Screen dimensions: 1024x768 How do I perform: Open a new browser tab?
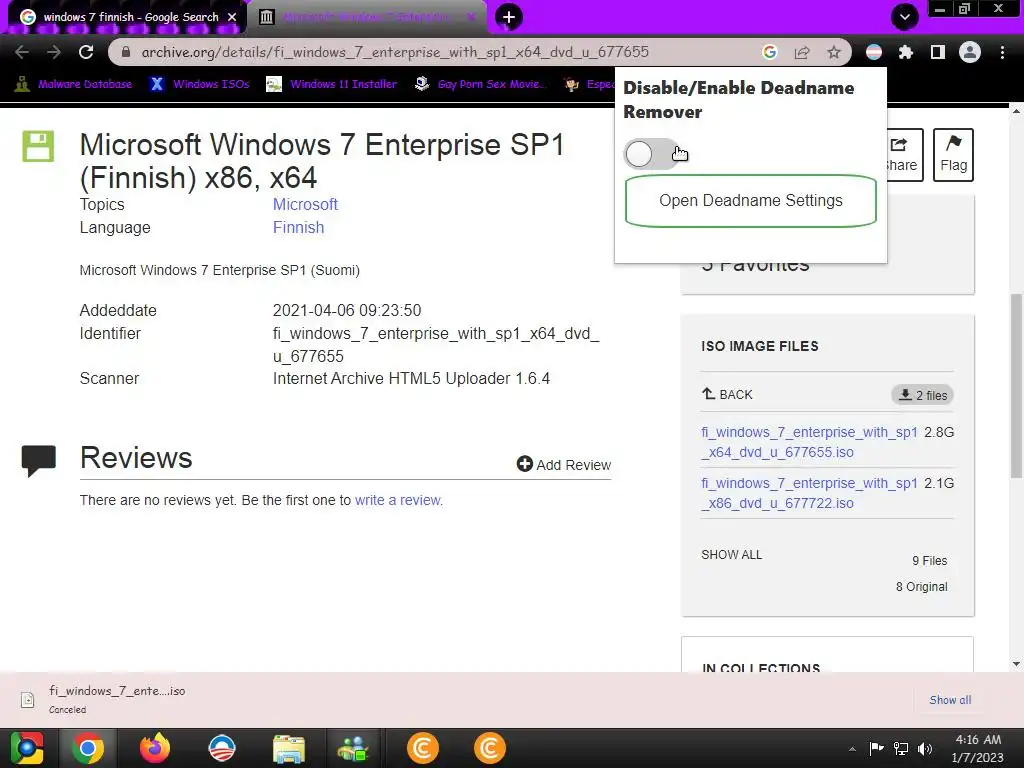[509, 17]
